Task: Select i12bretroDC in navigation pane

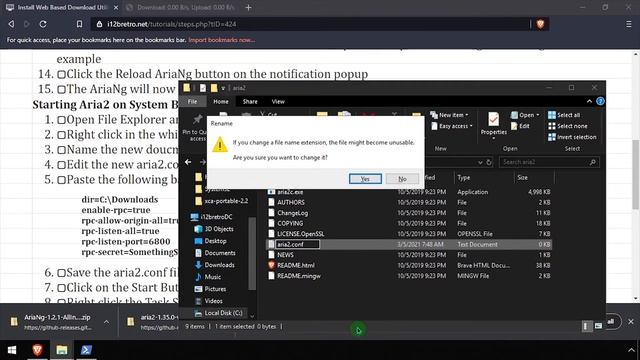Action: (212, 217)
